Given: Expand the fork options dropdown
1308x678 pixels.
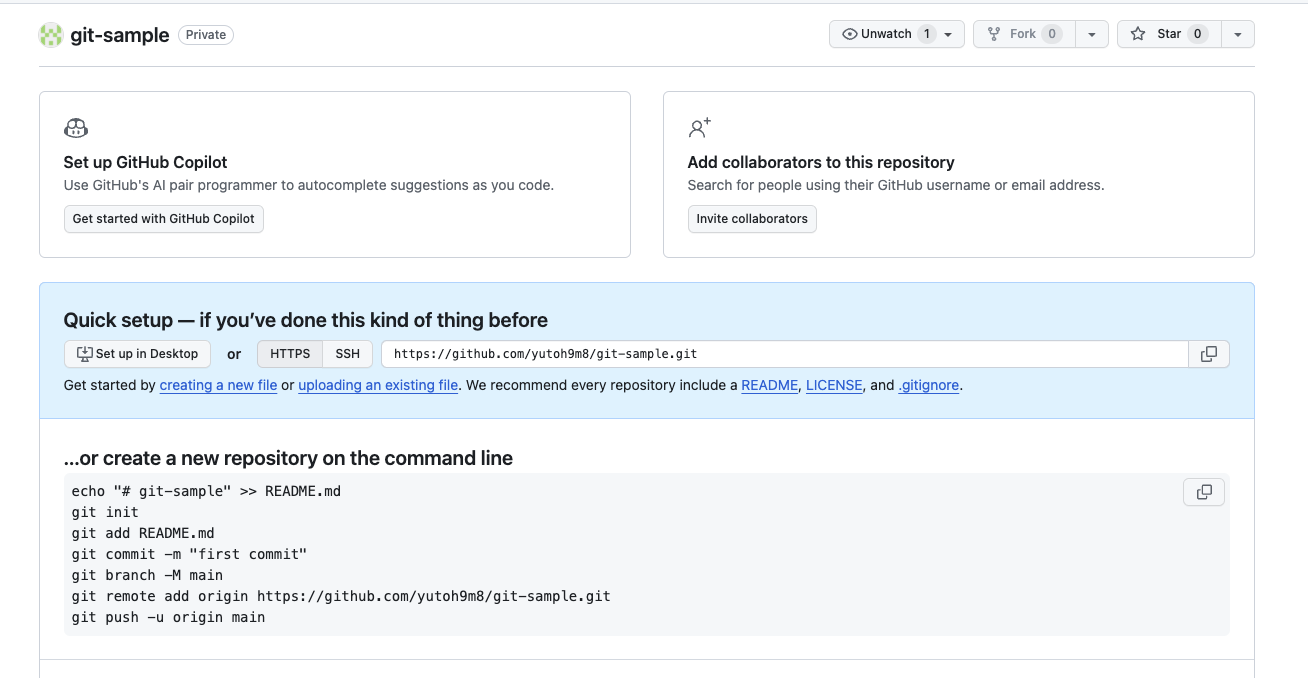Looking at the screenshot, I should click(x=1091, y=33).
